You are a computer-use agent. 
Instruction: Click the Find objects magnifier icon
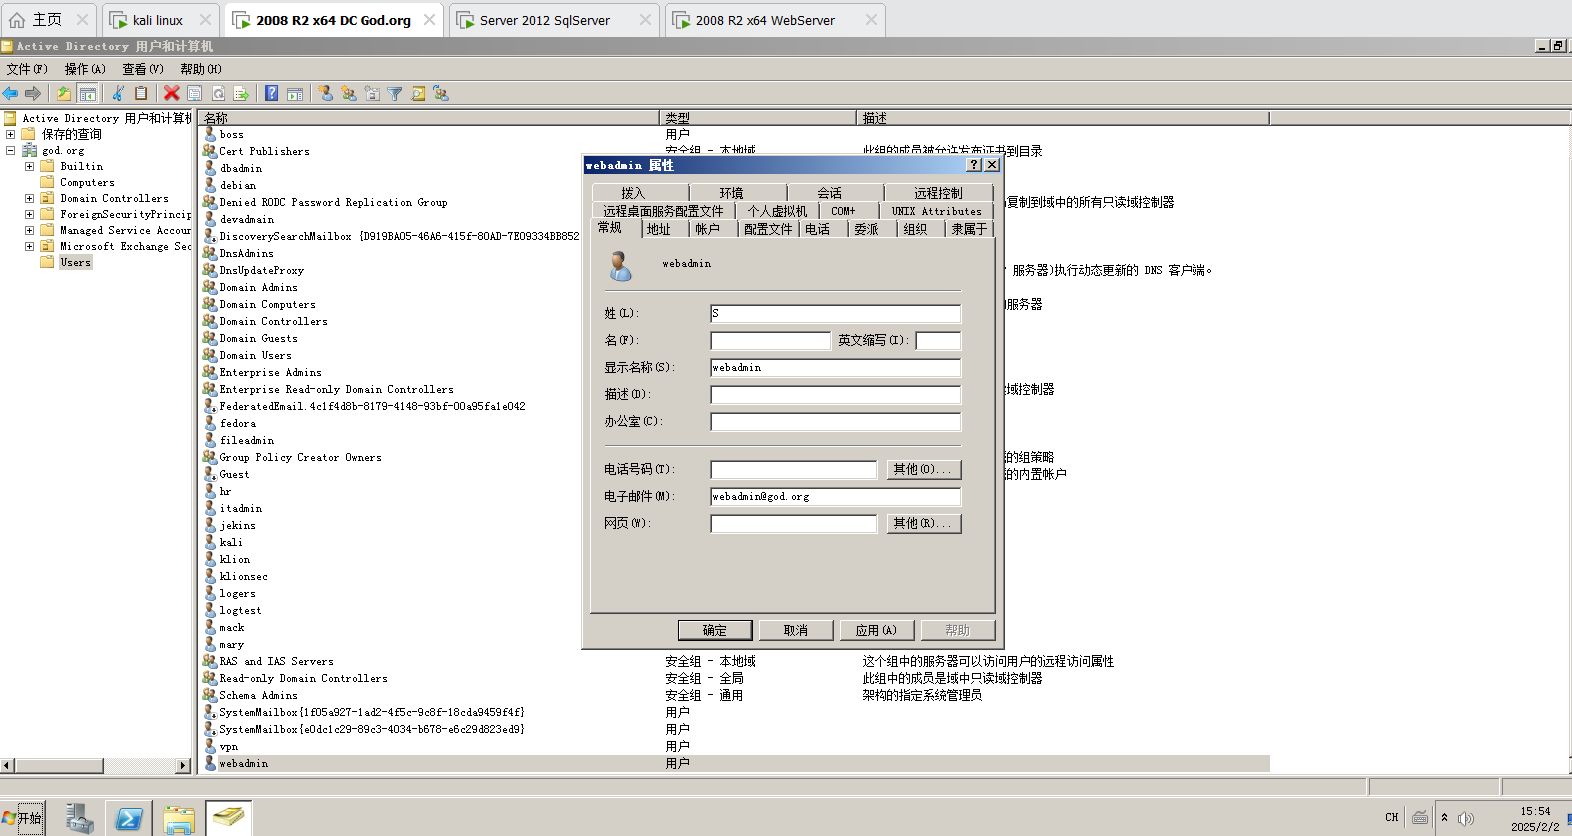(x=418, y=93)
